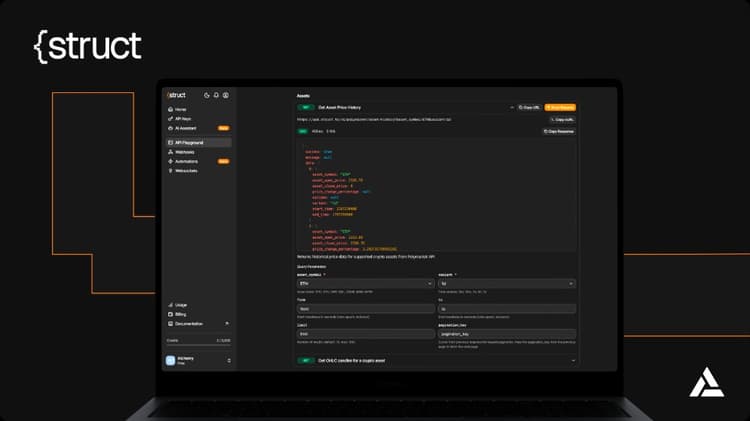Click the Assets section heading
This screenshot has height=421, width=750.
[303, 96]
